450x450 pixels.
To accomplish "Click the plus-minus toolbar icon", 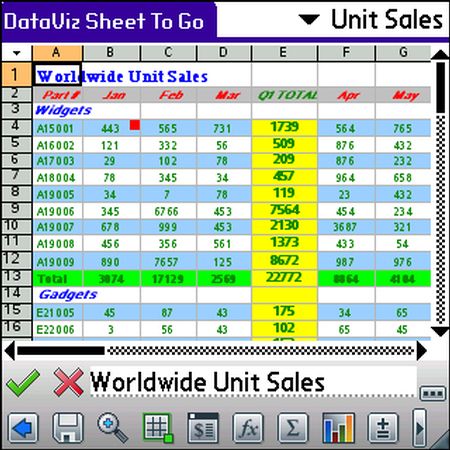I will coord(383,428).
